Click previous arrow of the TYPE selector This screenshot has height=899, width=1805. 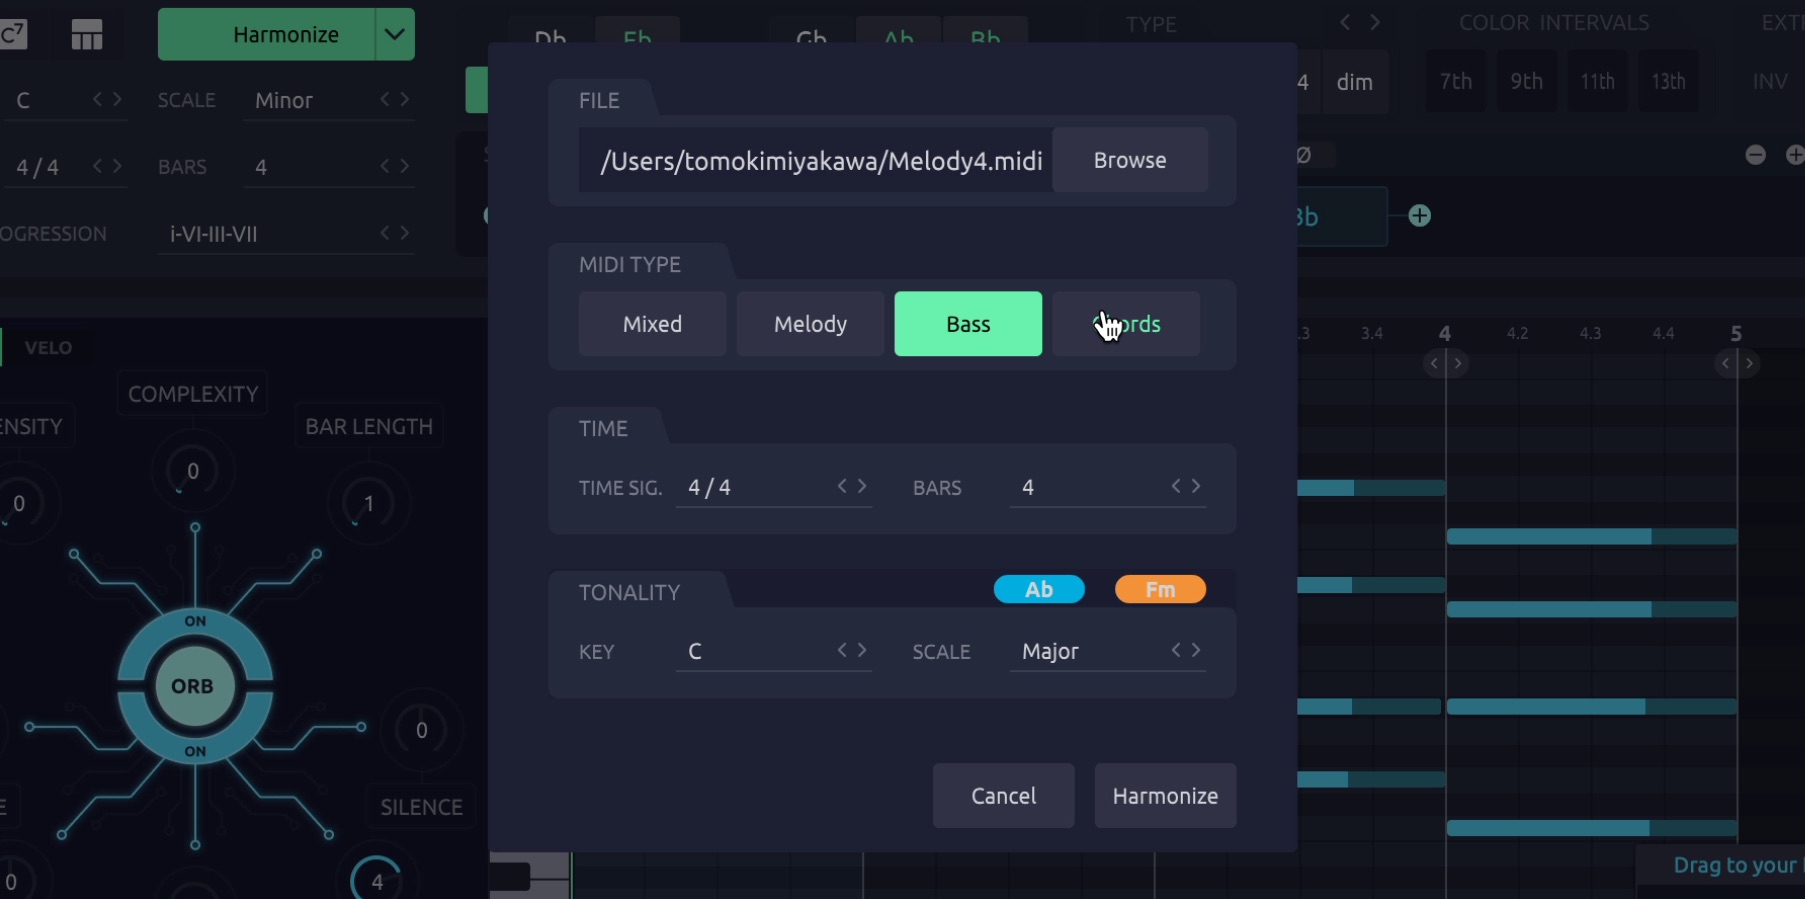1345,22
